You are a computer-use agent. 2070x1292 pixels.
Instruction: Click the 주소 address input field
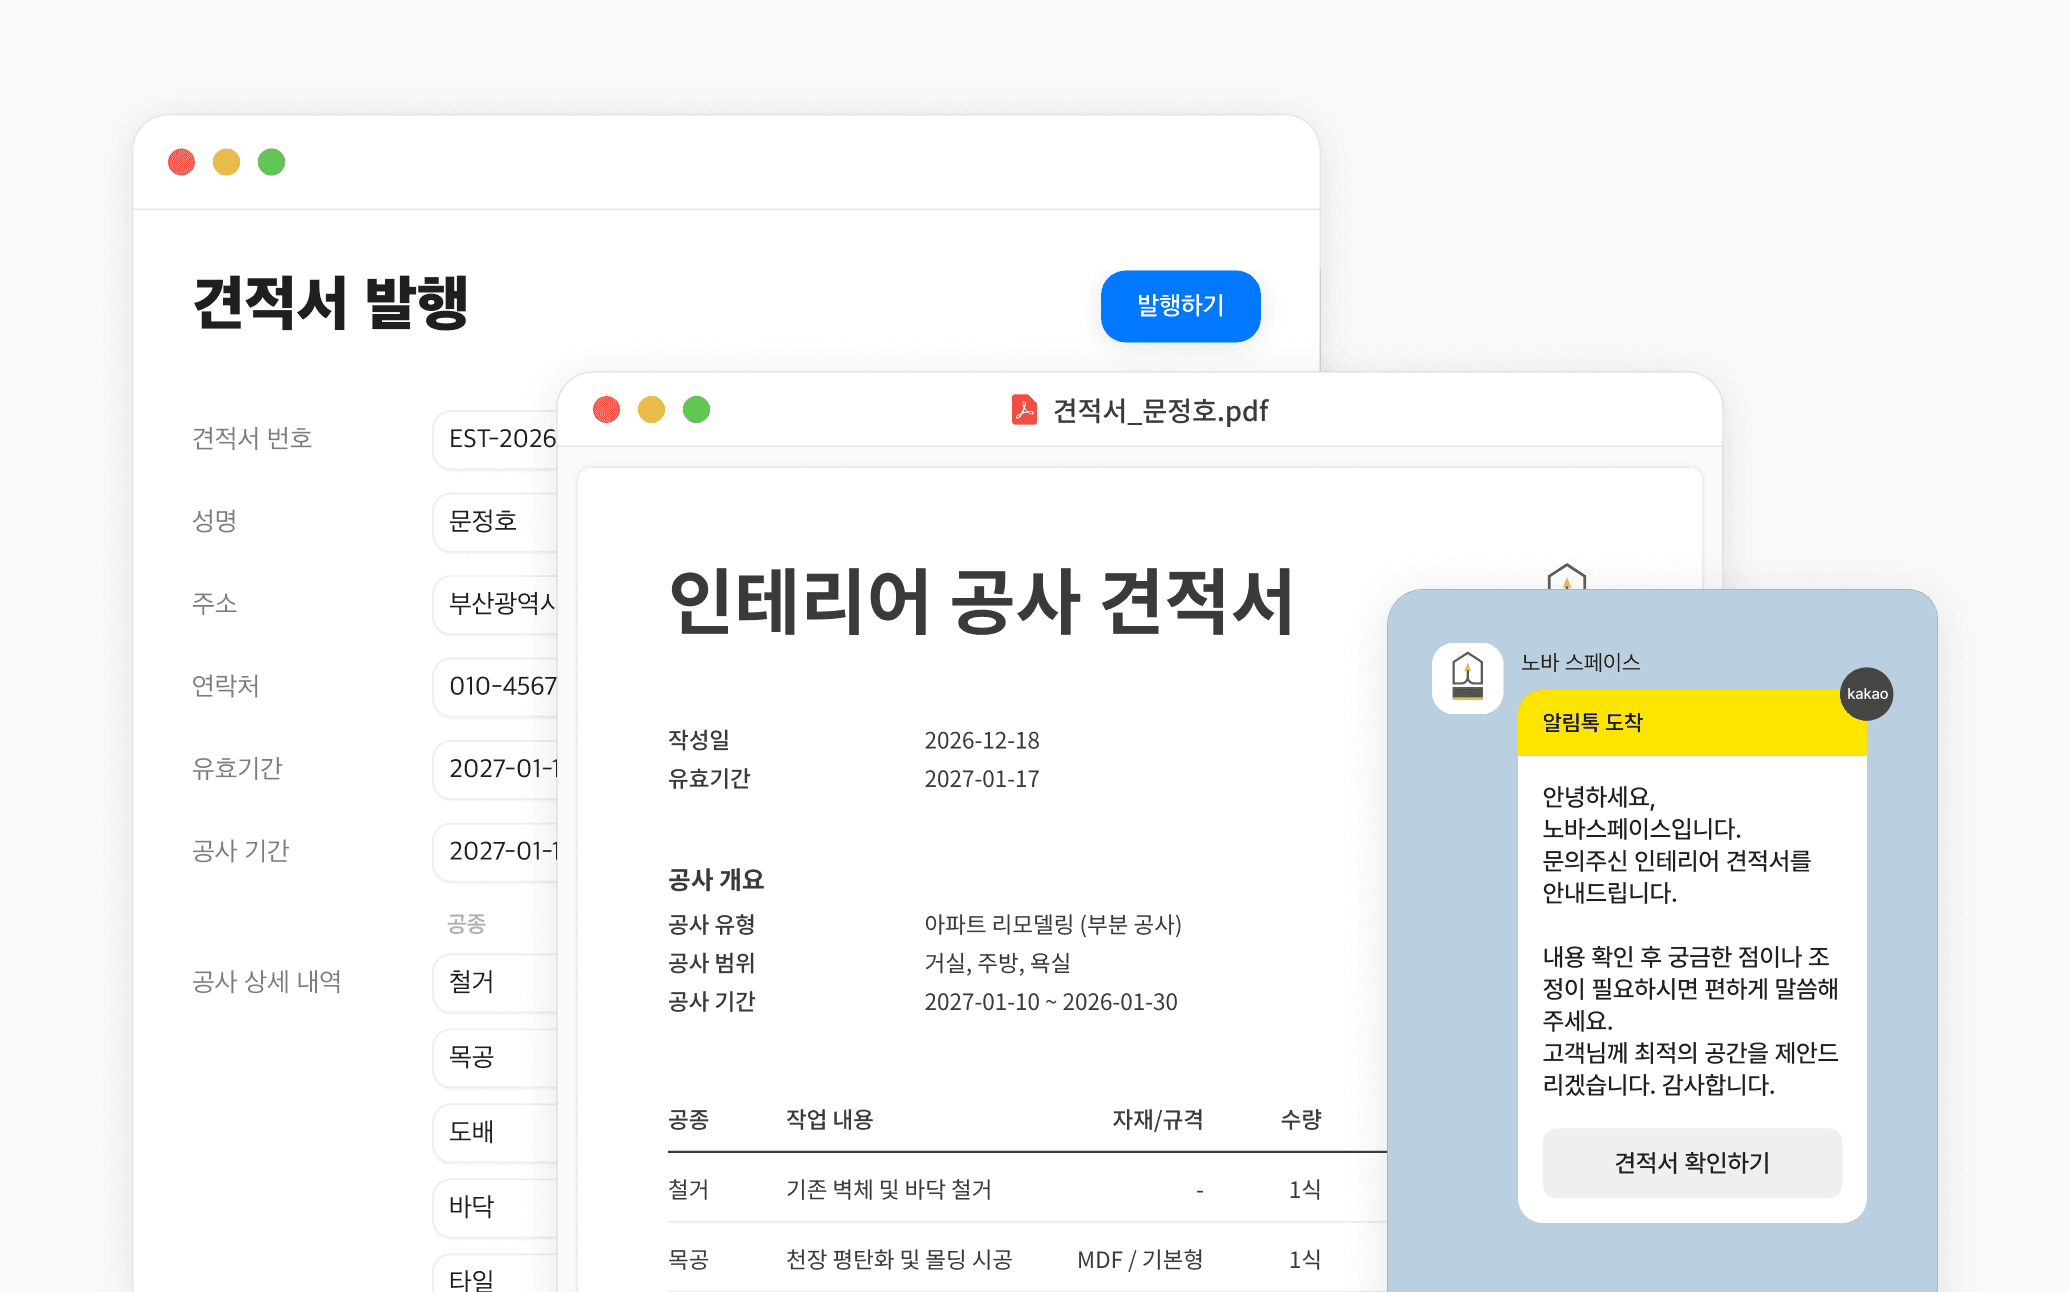(x=497, y=604)
